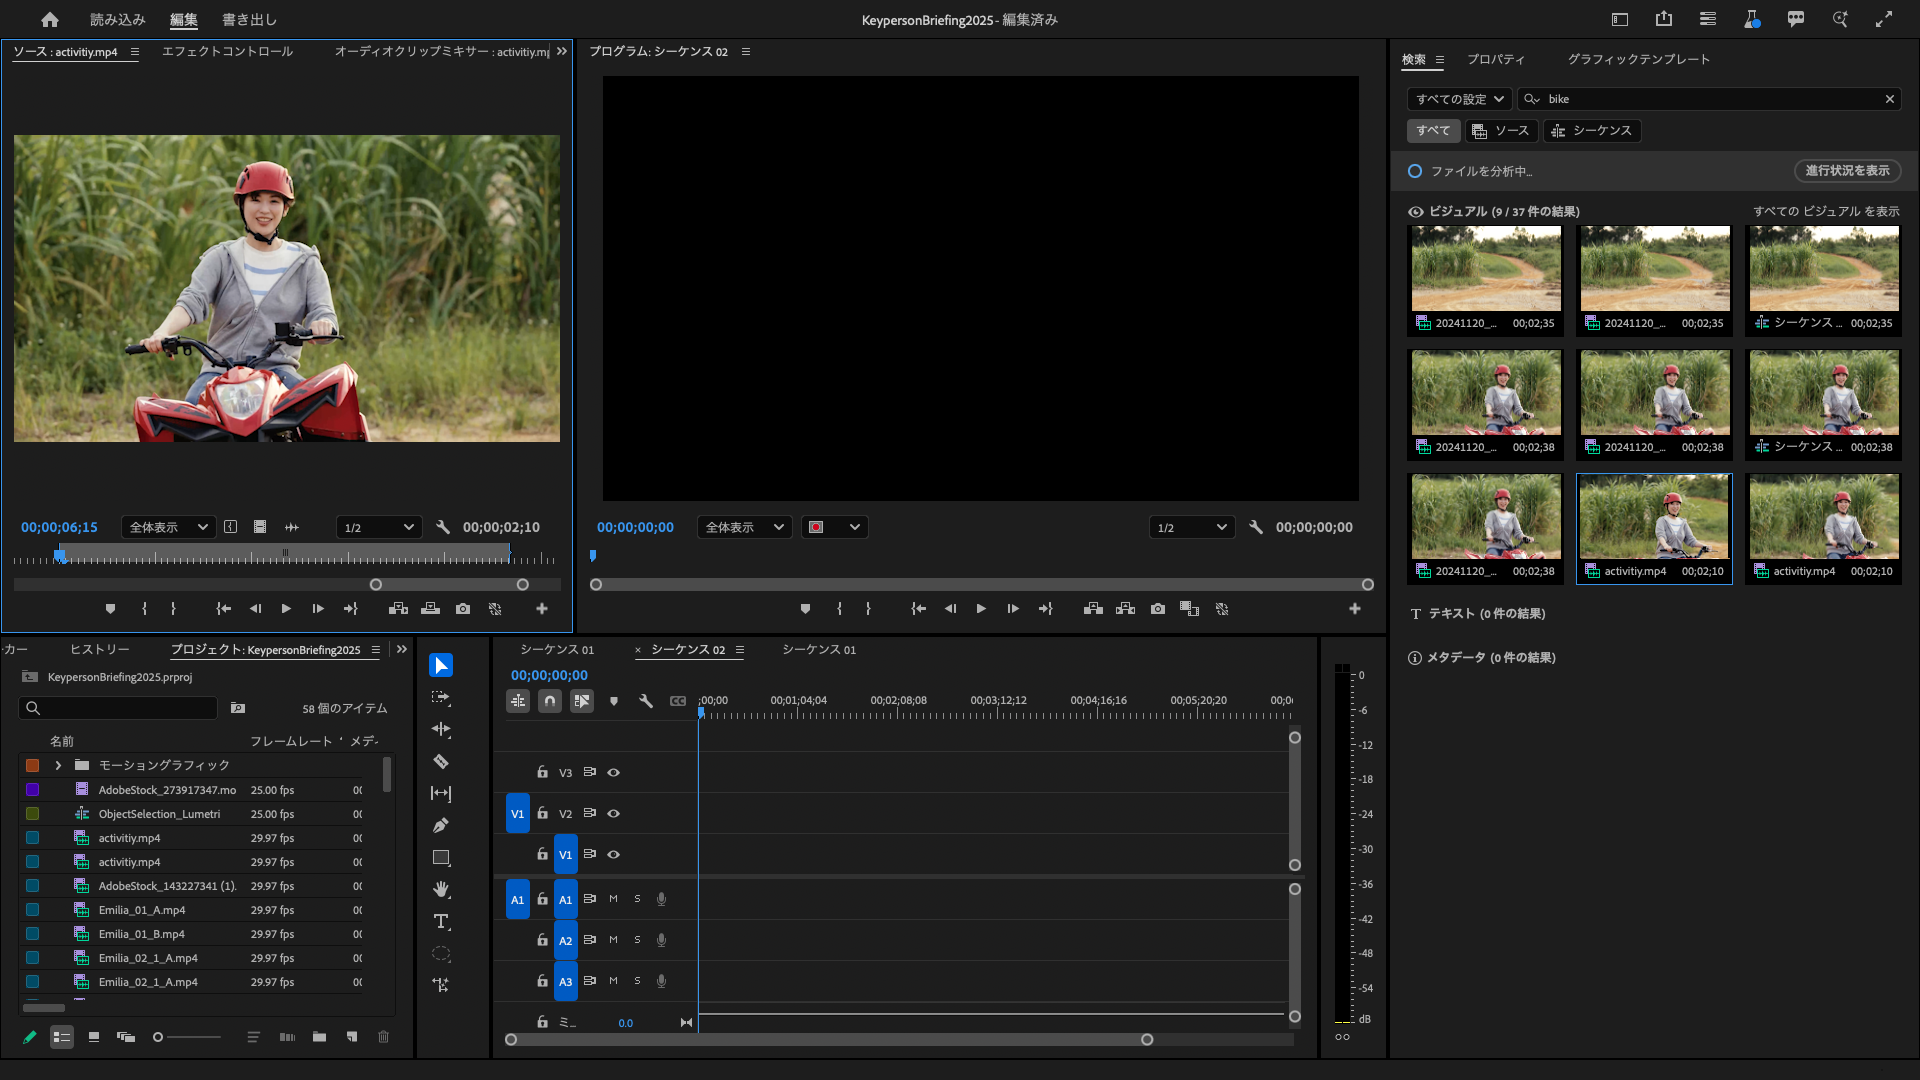
Task: Select the Hand tool
Action: coord(441,890)
